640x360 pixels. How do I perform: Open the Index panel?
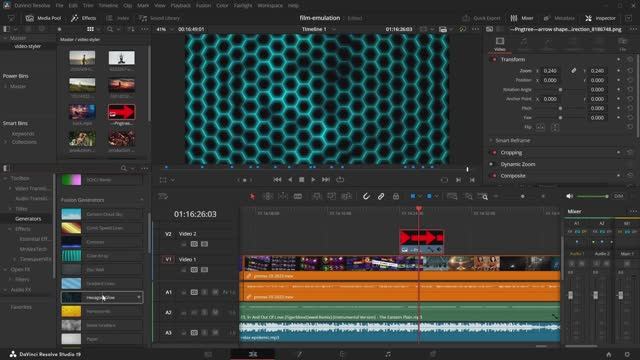[x=118, y=18]
